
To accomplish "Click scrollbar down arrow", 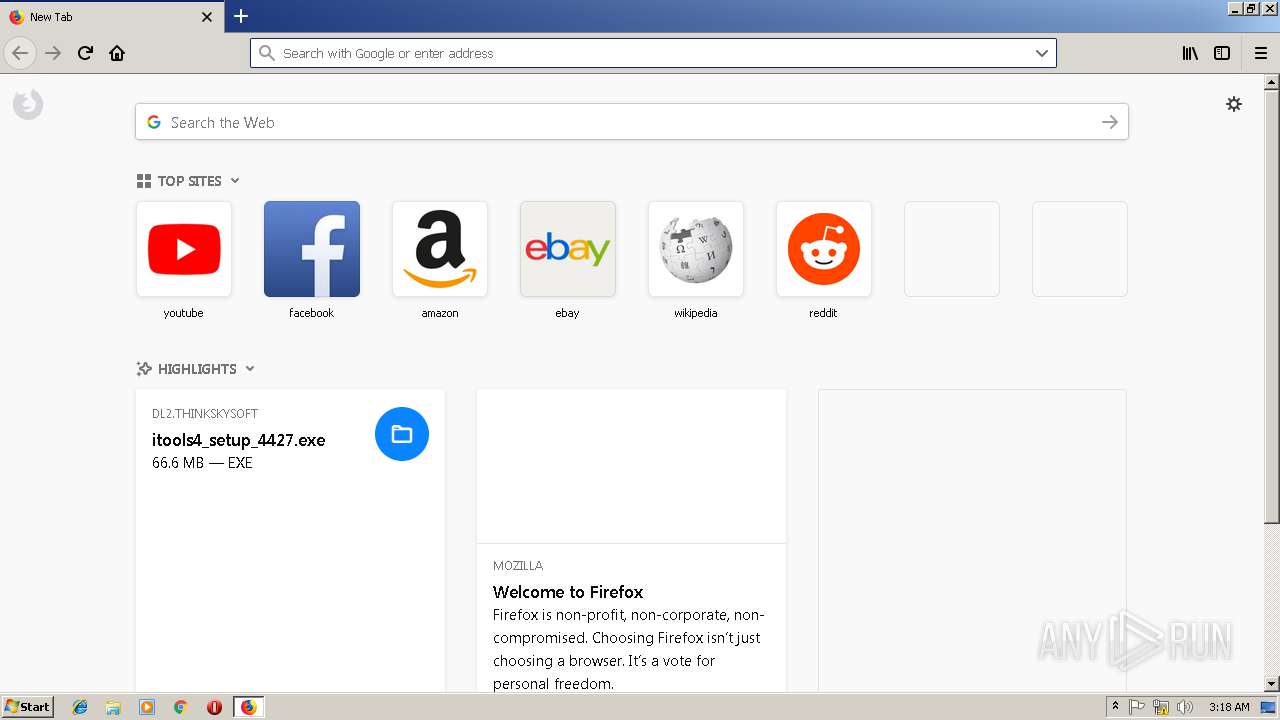I will click(1272, 684).
